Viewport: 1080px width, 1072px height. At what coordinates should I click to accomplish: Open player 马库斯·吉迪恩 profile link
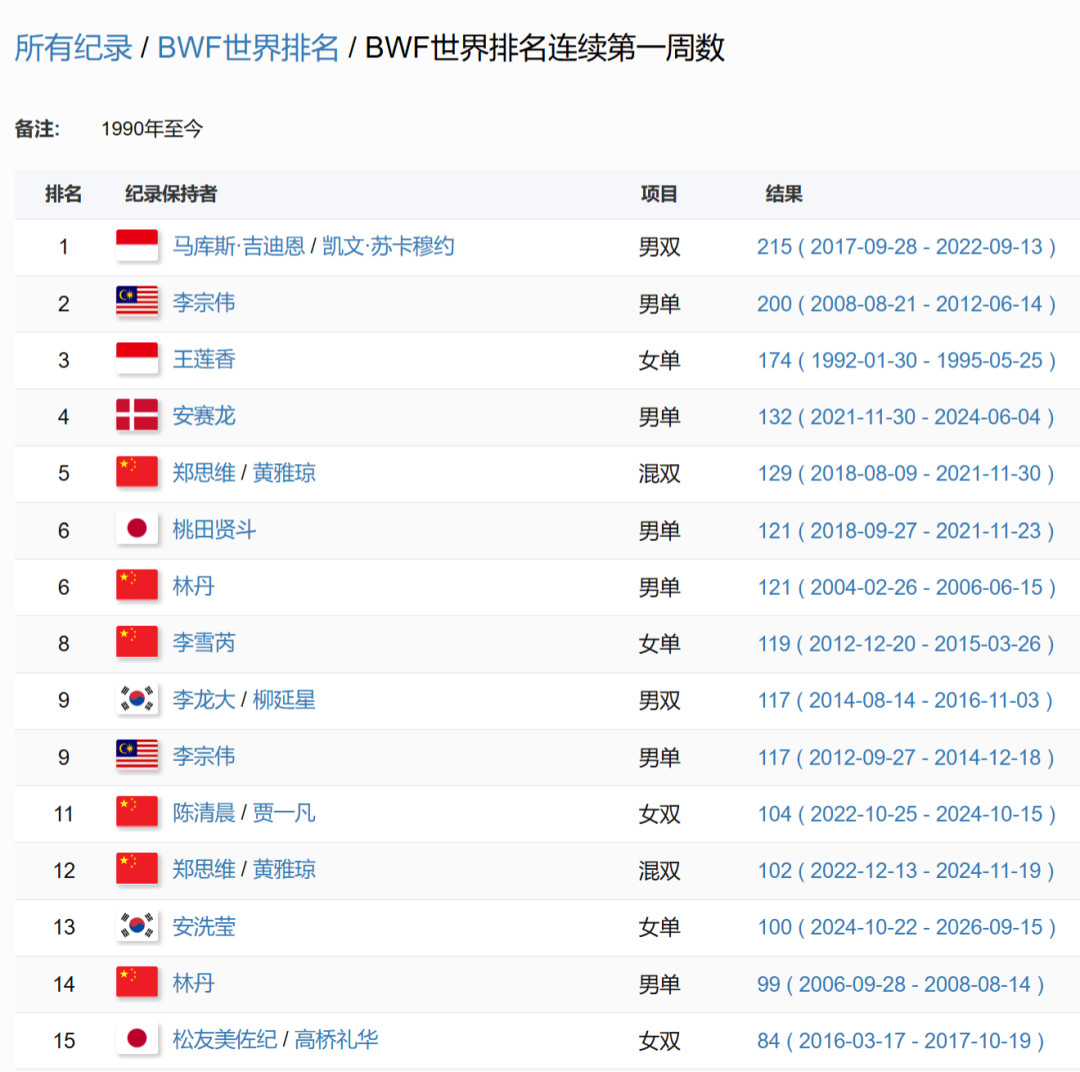click(238, 247)
